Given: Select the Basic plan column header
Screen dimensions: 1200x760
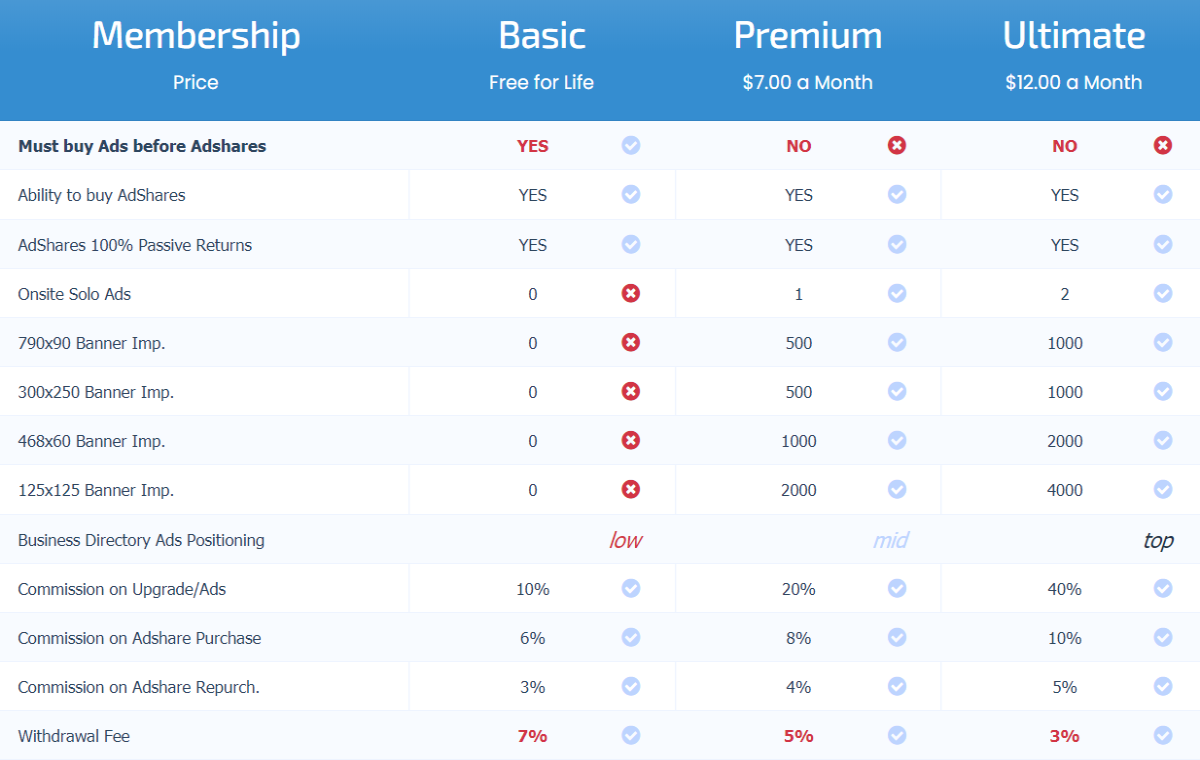Looking at the screenshot, I should (x=542, y=36).
